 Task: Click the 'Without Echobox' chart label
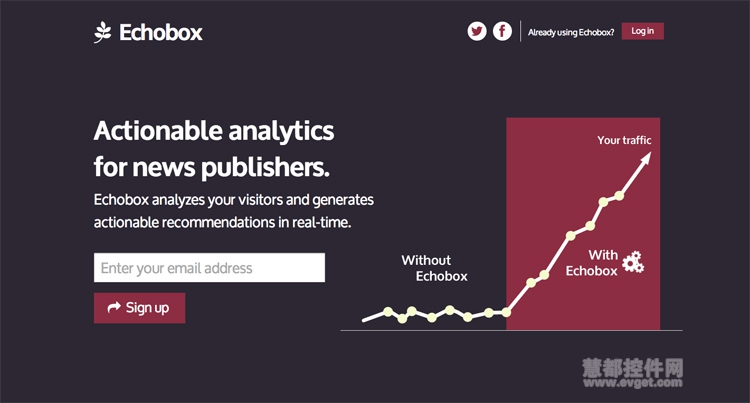tap(434, 268)
